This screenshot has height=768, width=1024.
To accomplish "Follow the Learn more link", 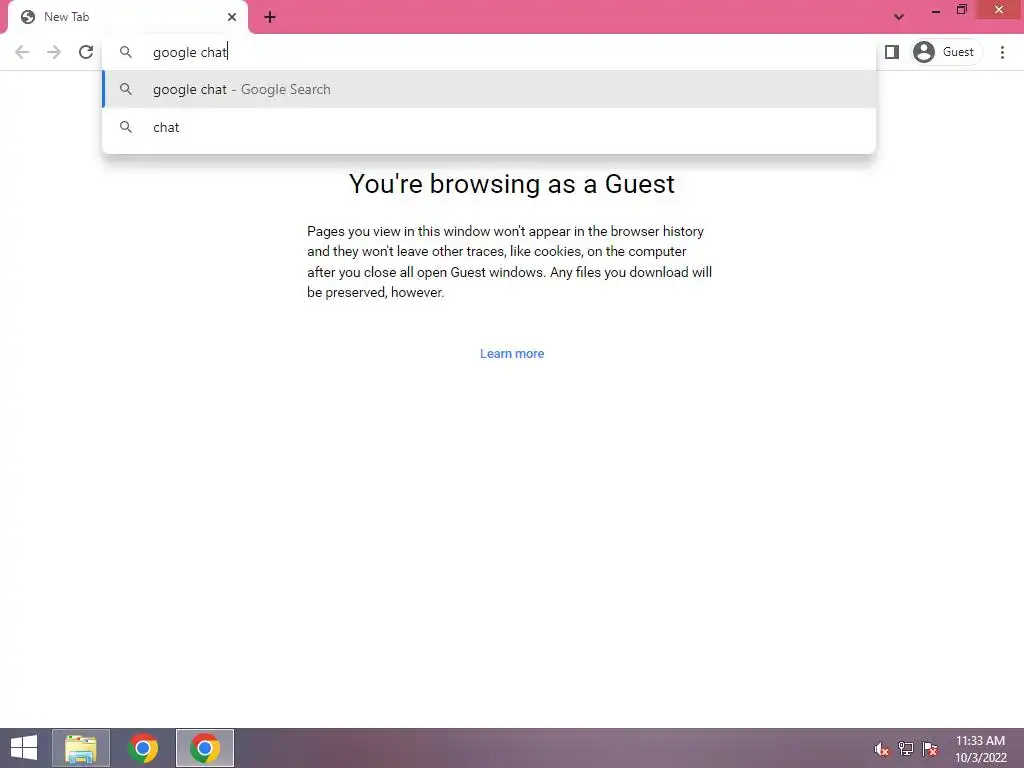I will point(512,354).
